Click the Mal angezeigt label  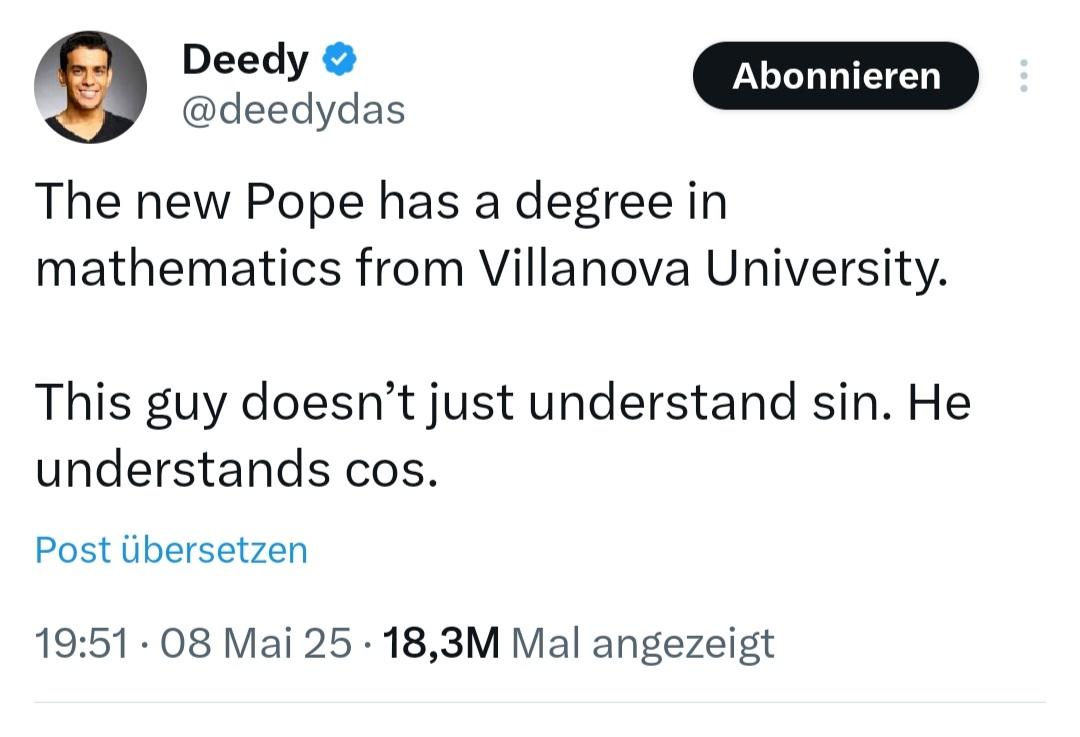643,645
